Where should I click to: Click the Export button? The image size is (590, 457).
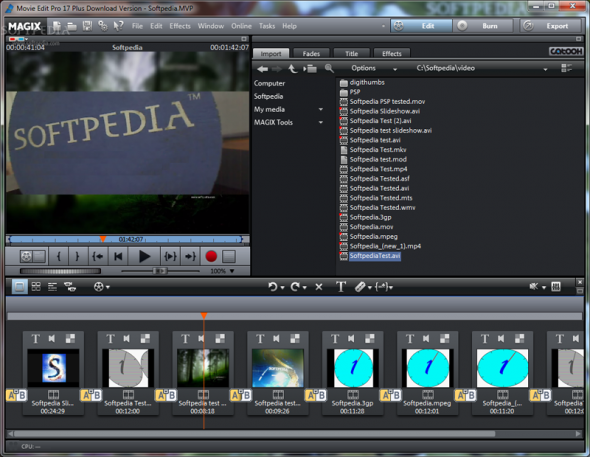551,26
